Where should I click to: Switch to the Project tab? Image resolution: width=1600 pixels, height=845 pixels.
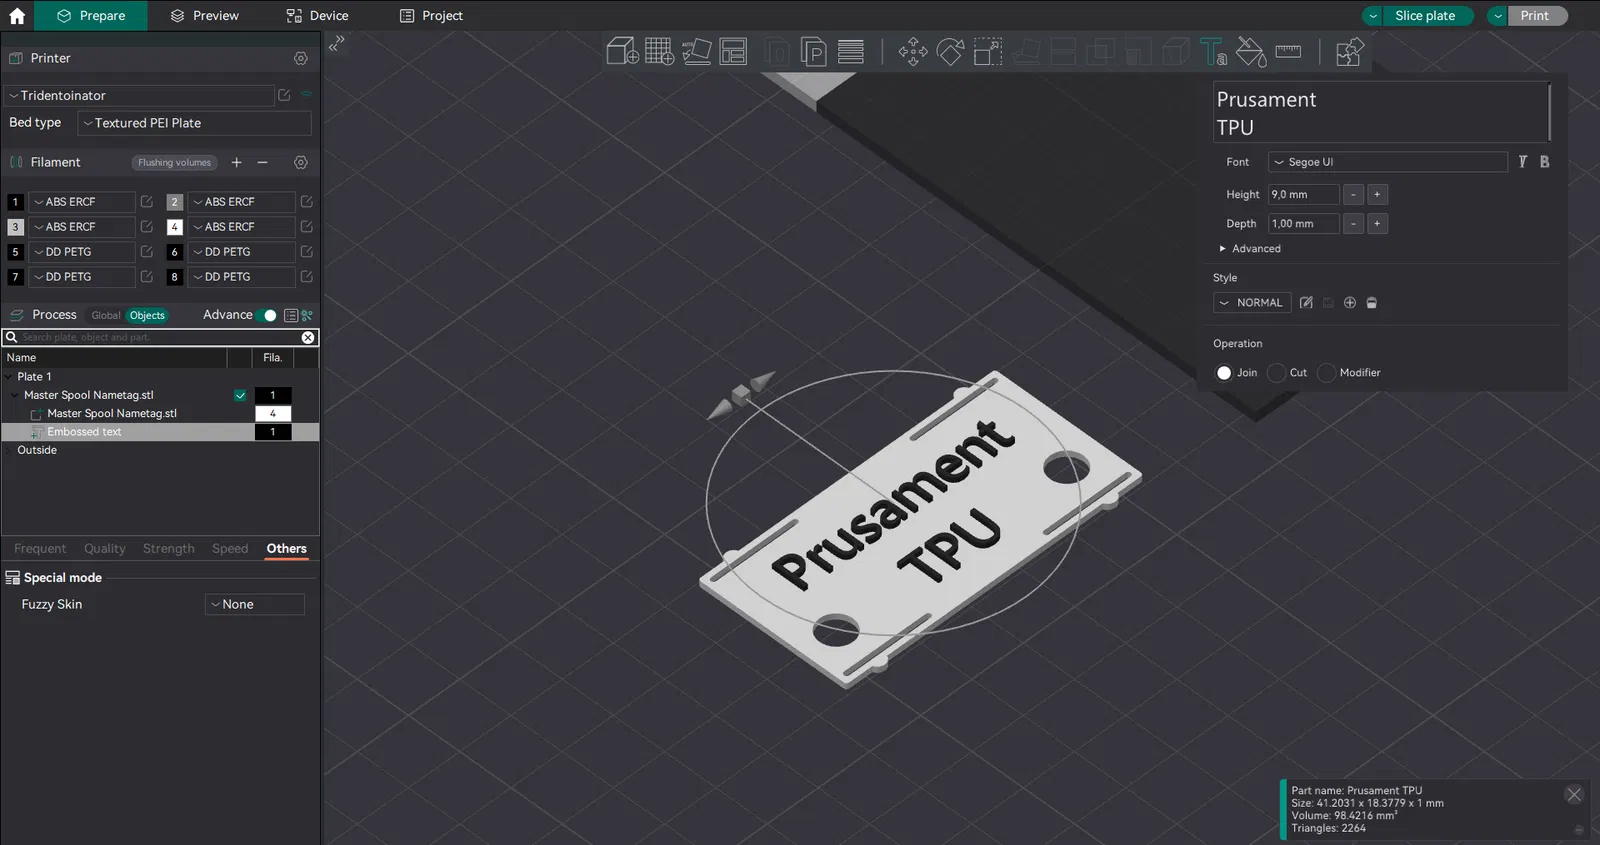(x=431, y=16)
